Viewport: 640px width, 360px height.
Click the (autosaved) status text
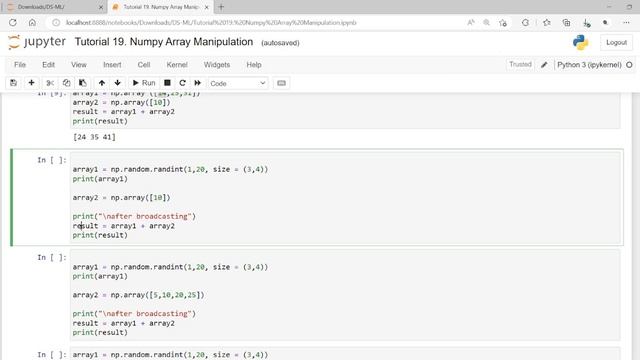(x=280, y=43)
